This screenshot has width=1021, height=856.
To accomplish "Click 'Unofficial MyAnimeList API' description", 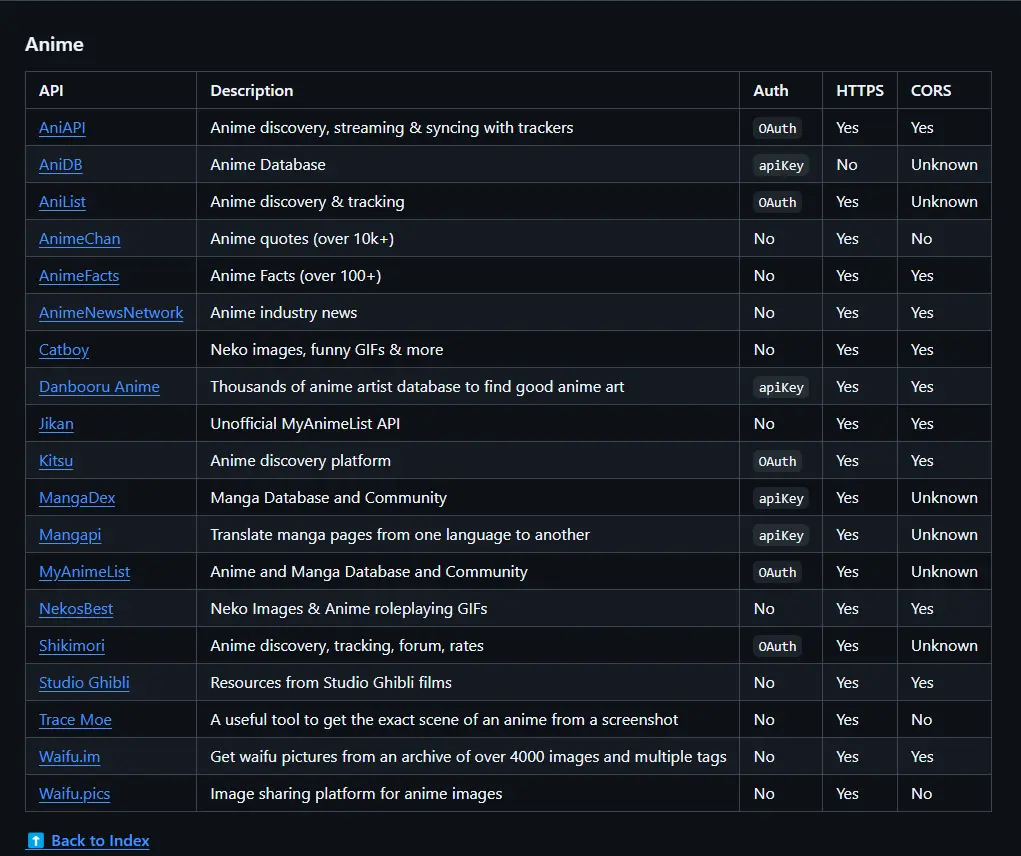I will click(305, 424).
